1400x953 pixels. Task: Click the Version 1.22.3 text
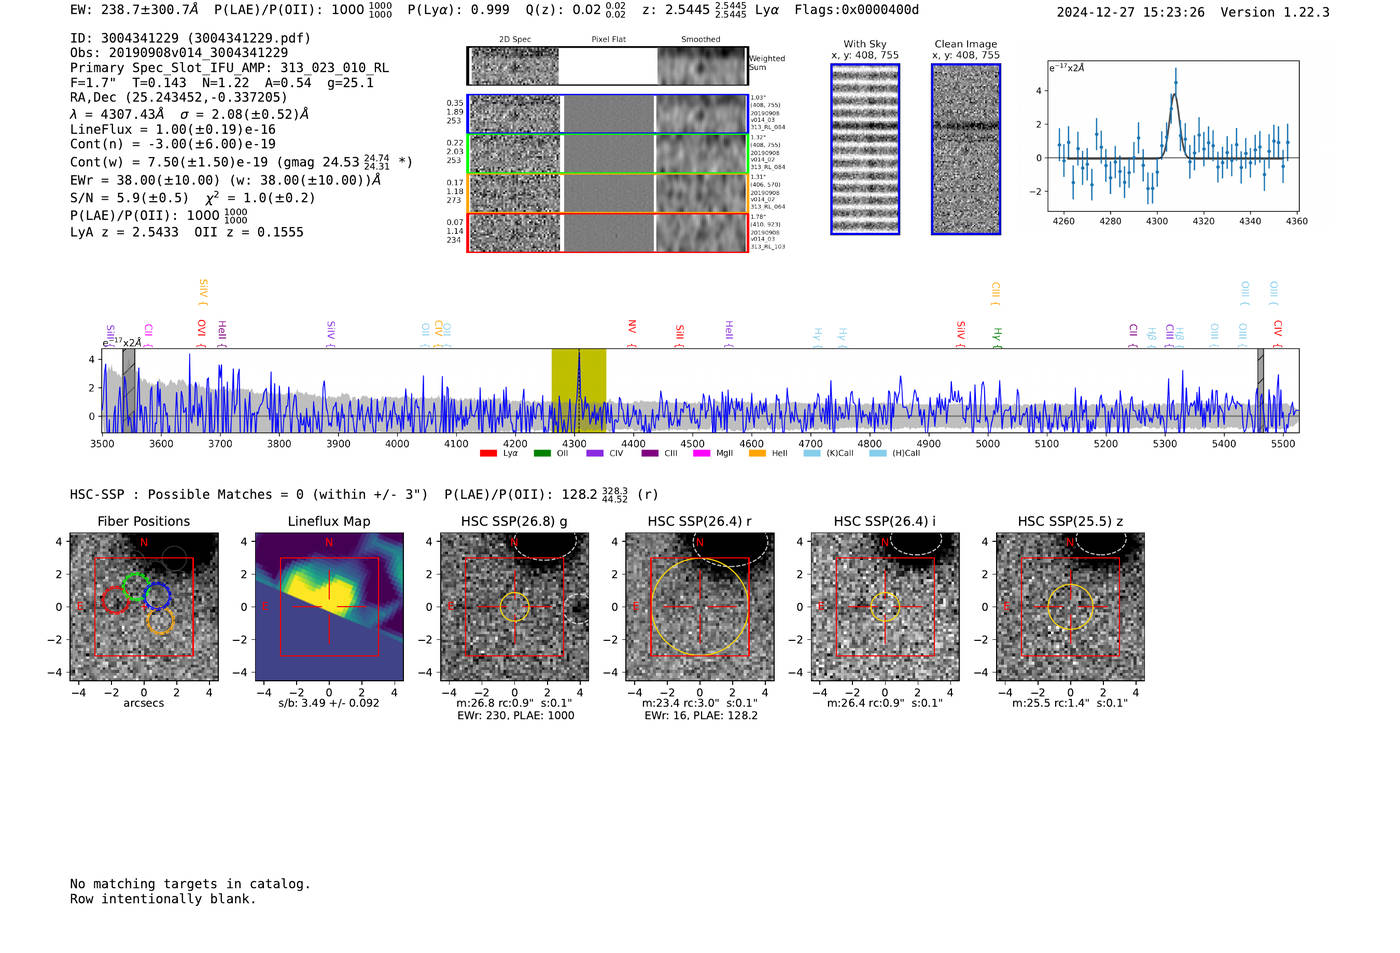1275,13
